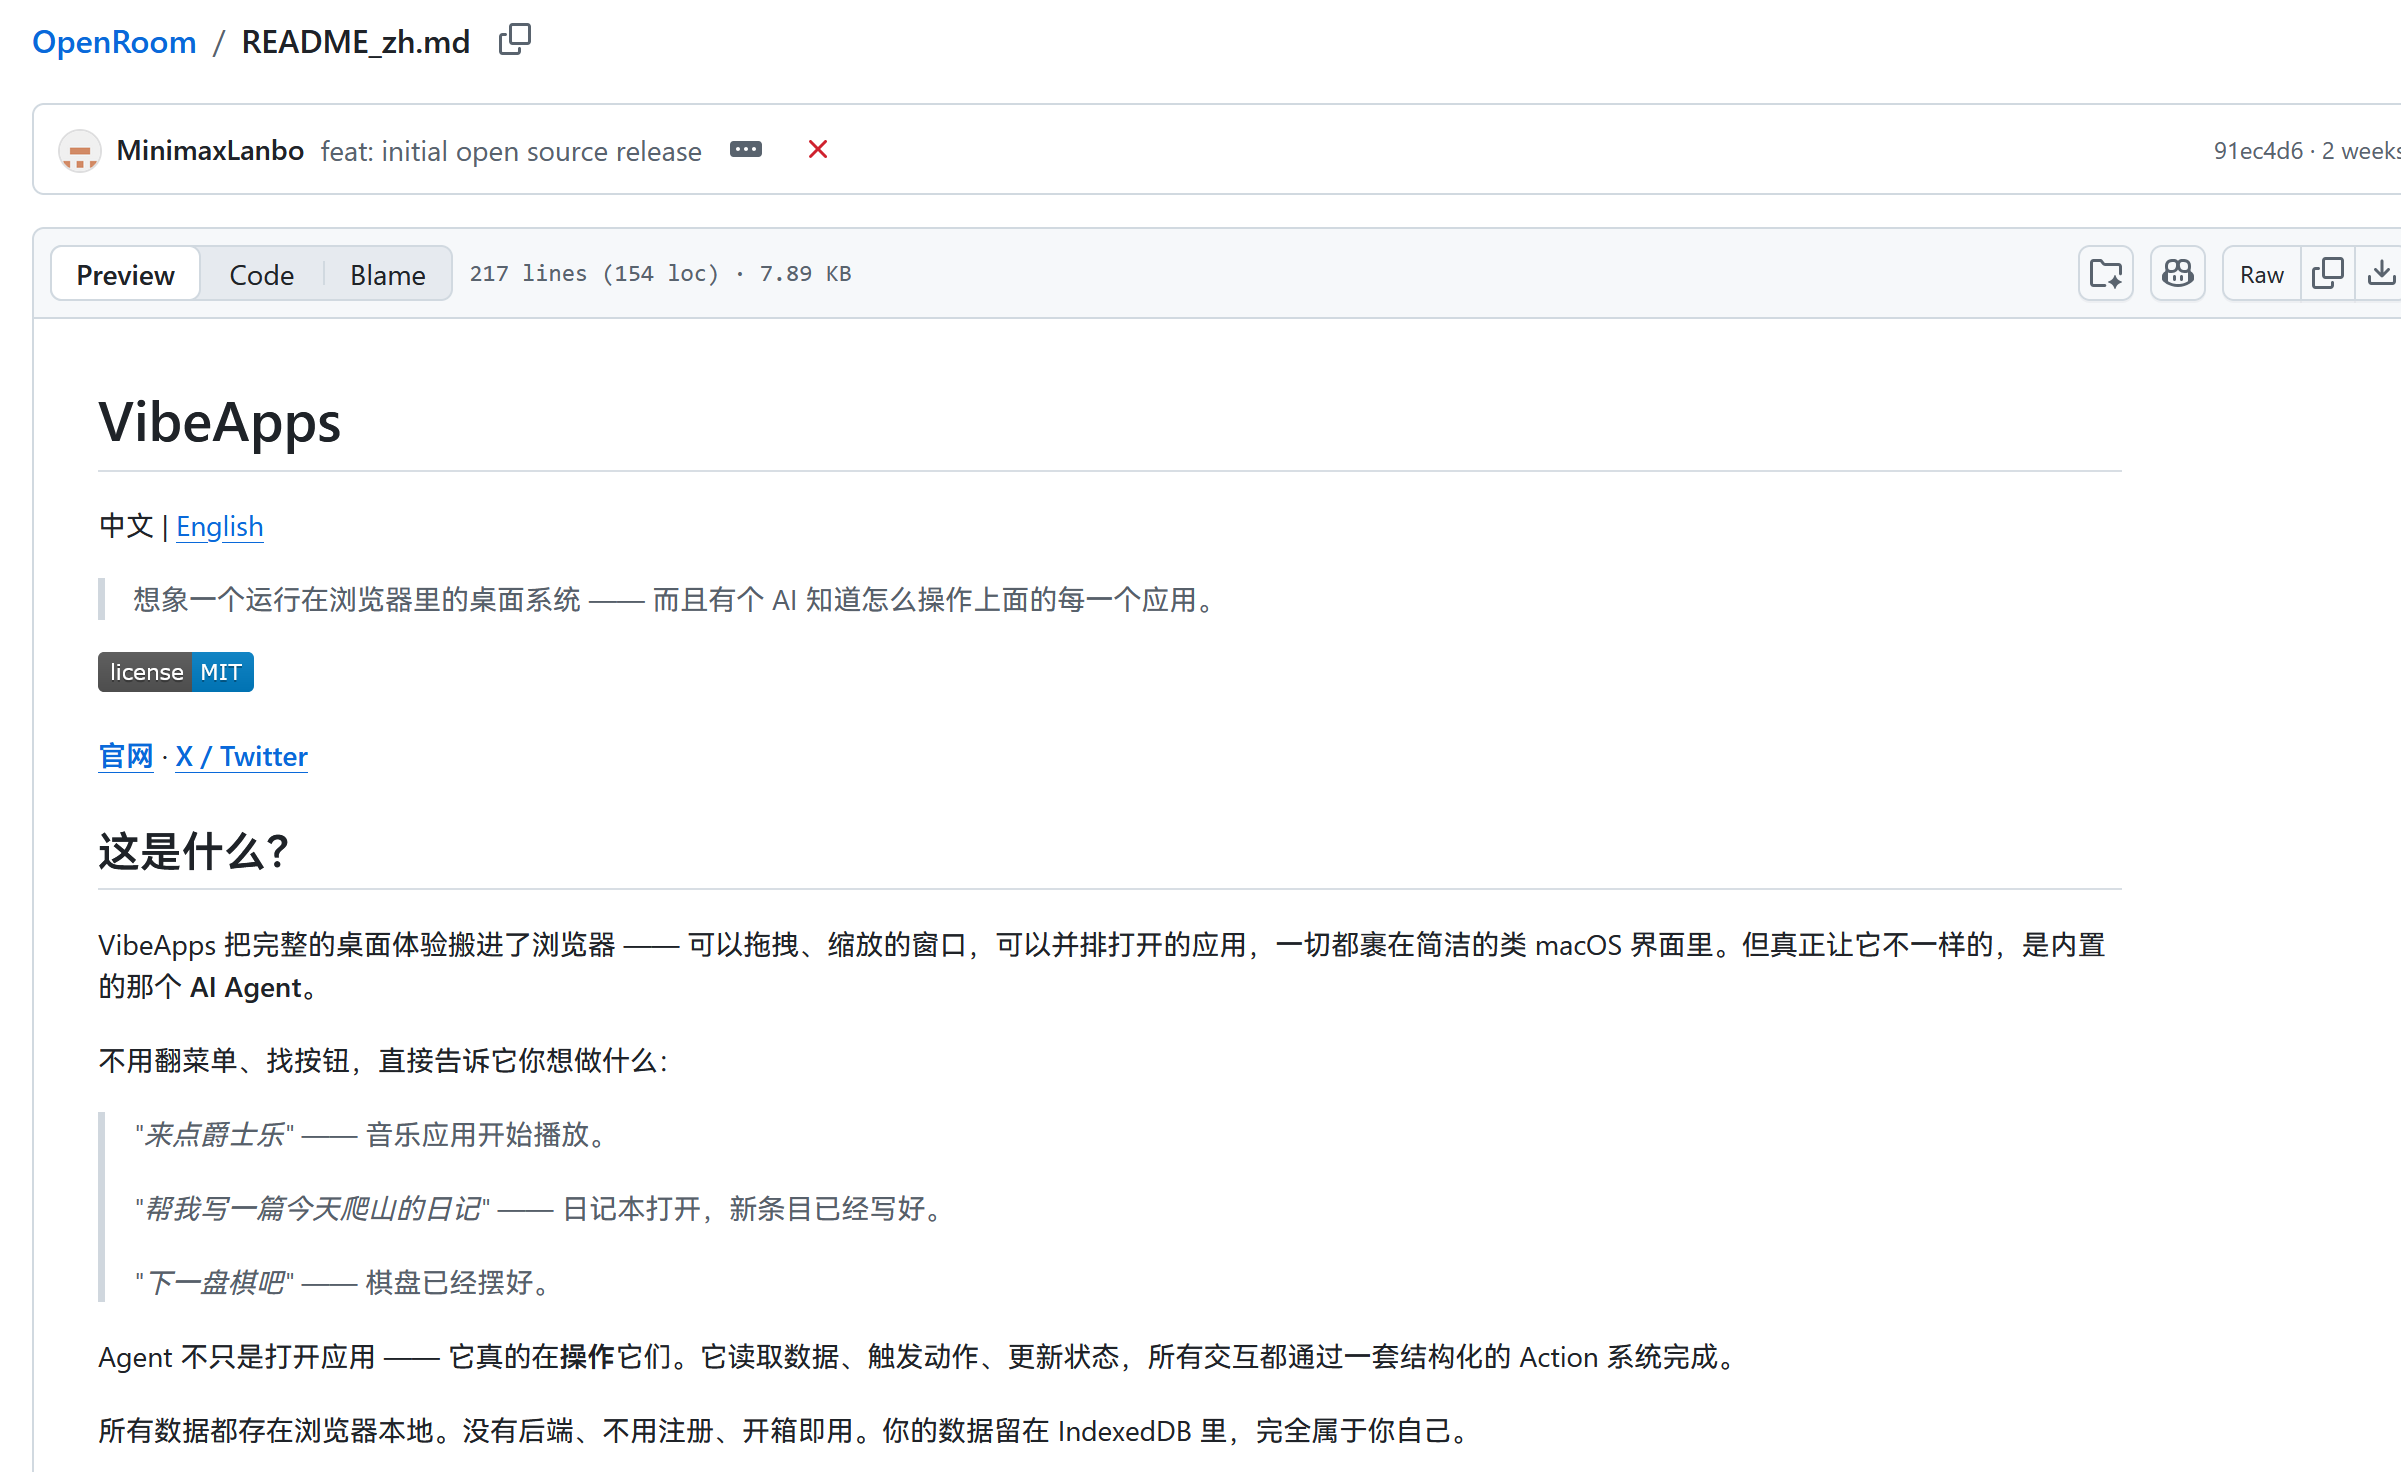Switch to Code tab

point(261,274)
